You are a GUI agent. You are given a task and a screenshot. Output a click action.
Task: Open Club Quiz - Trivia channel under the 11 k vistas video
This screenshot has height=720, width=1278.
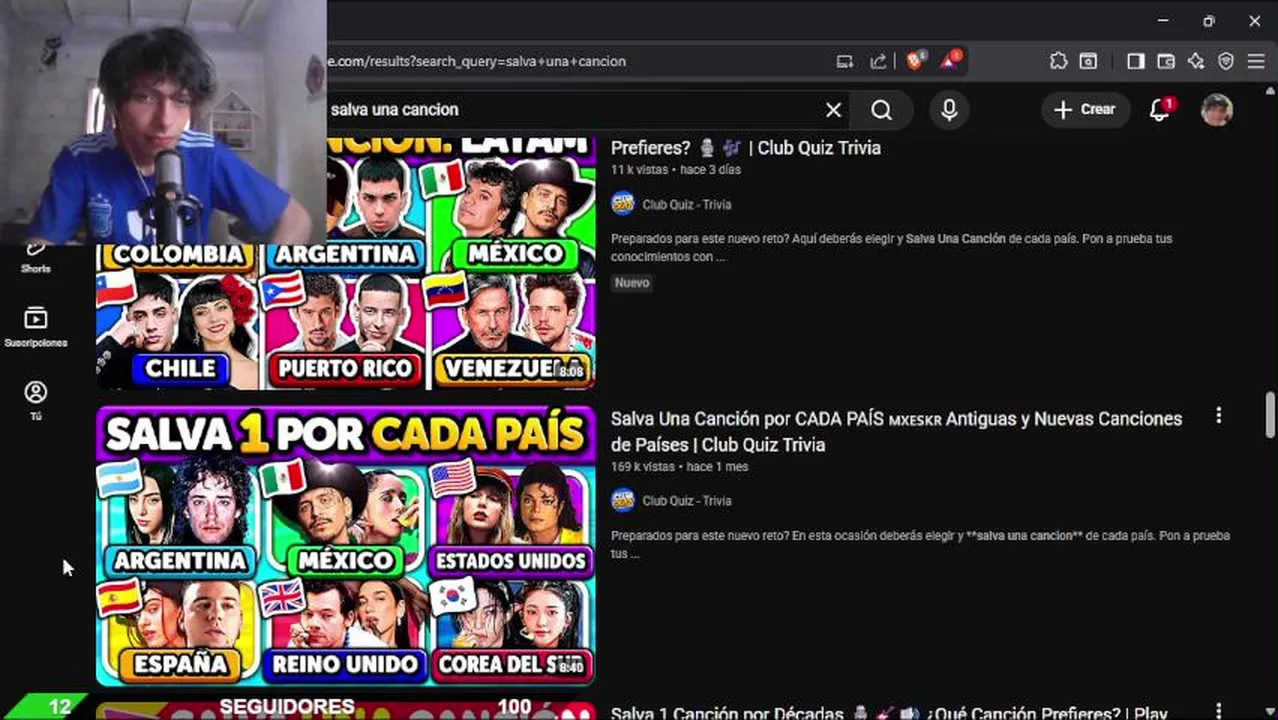click(687, 204)
